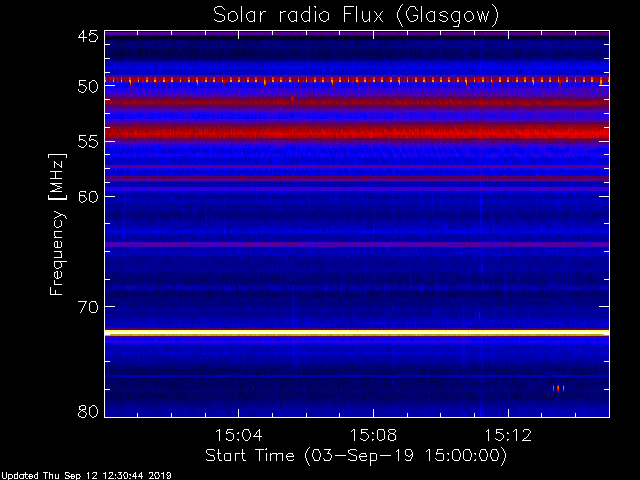The image size is (640, 480).
Task: Click the 15:04 time tick label
Action: tap(238, 435)
